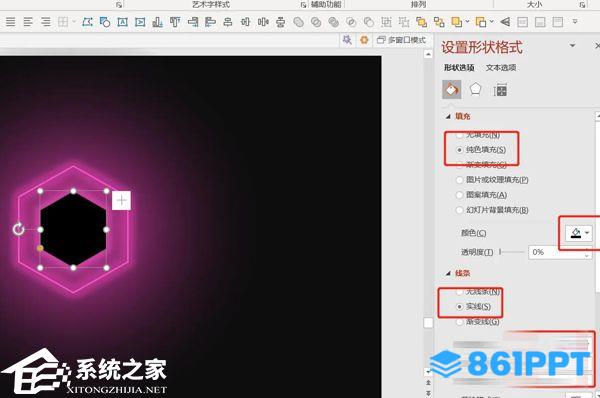Open the Fill & Line paint bucket tab
Screen dimensions: 600x398
452,90
